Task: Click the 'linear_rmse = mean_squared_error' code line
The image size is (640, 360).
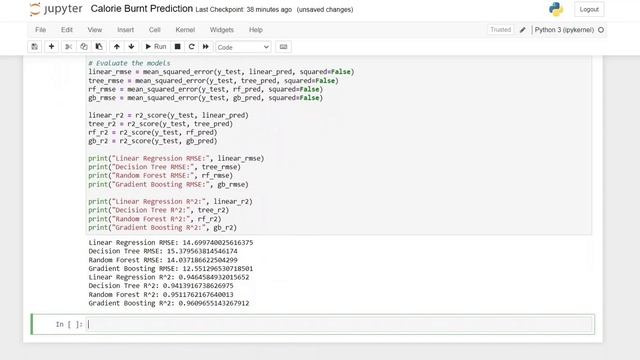Action: coord(221,72)
